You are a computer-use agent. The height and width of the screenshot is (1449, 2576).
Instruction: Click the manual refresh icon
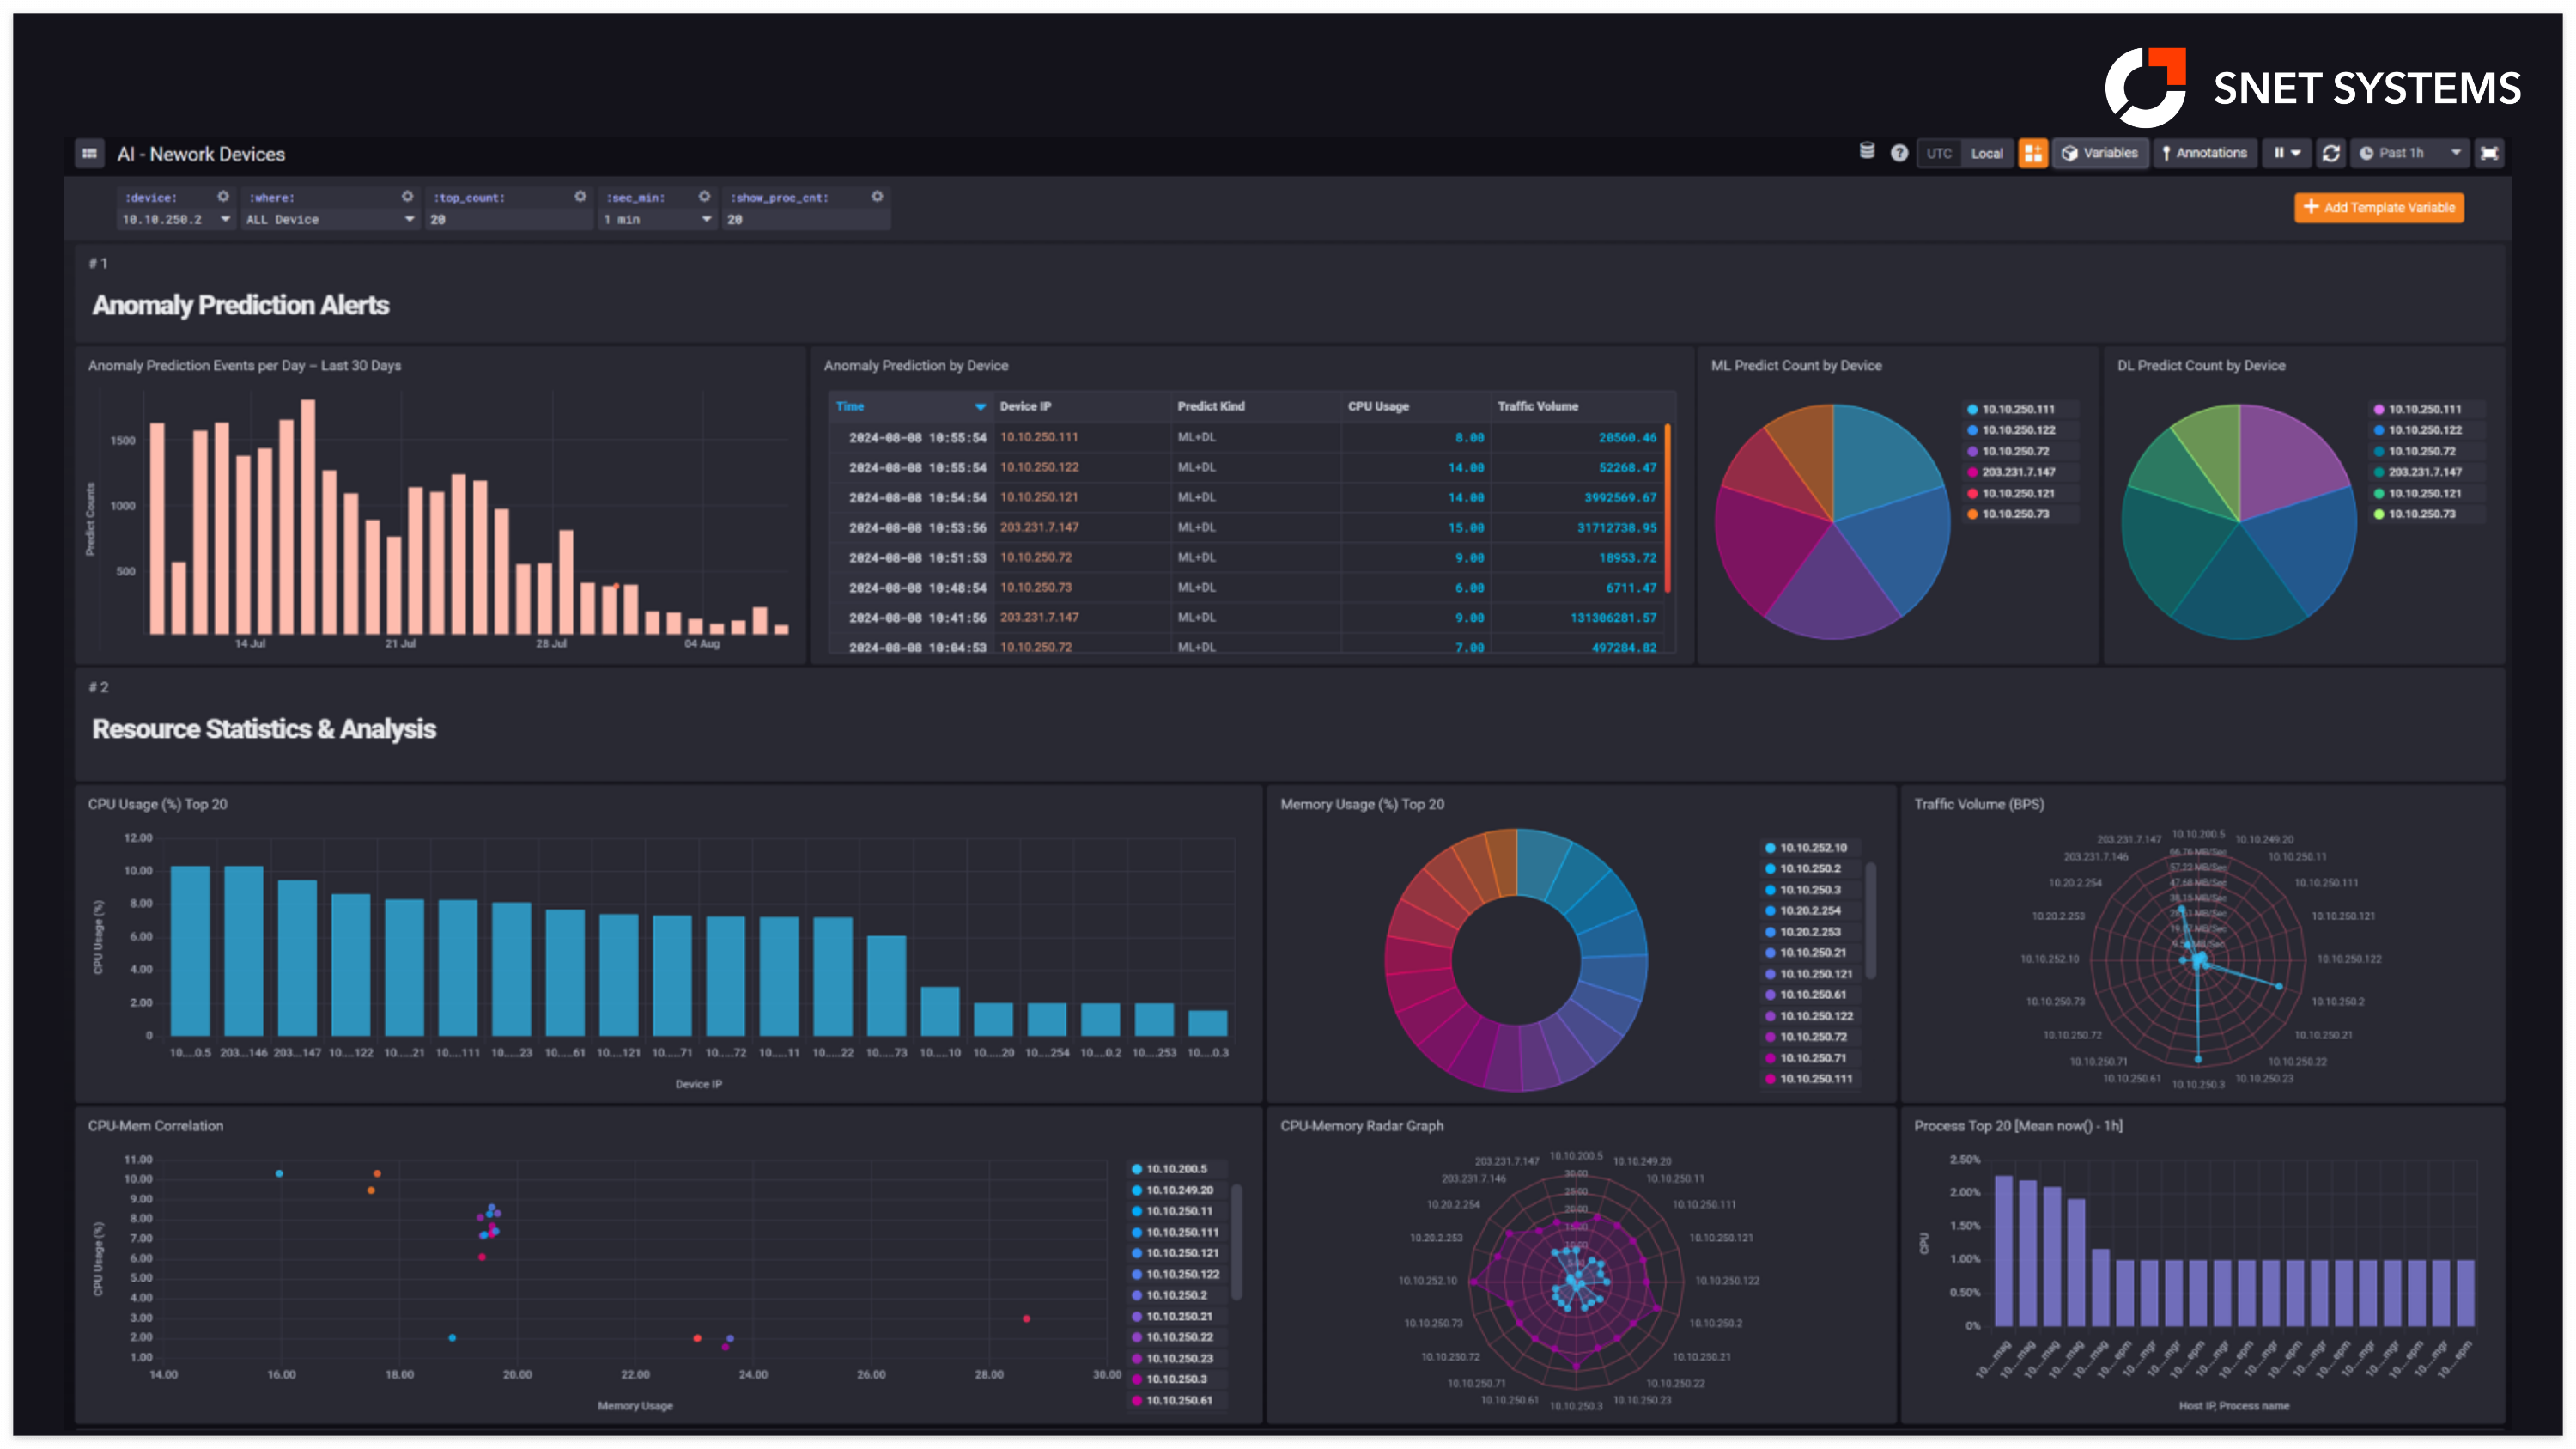click(x=2331, y=153)
